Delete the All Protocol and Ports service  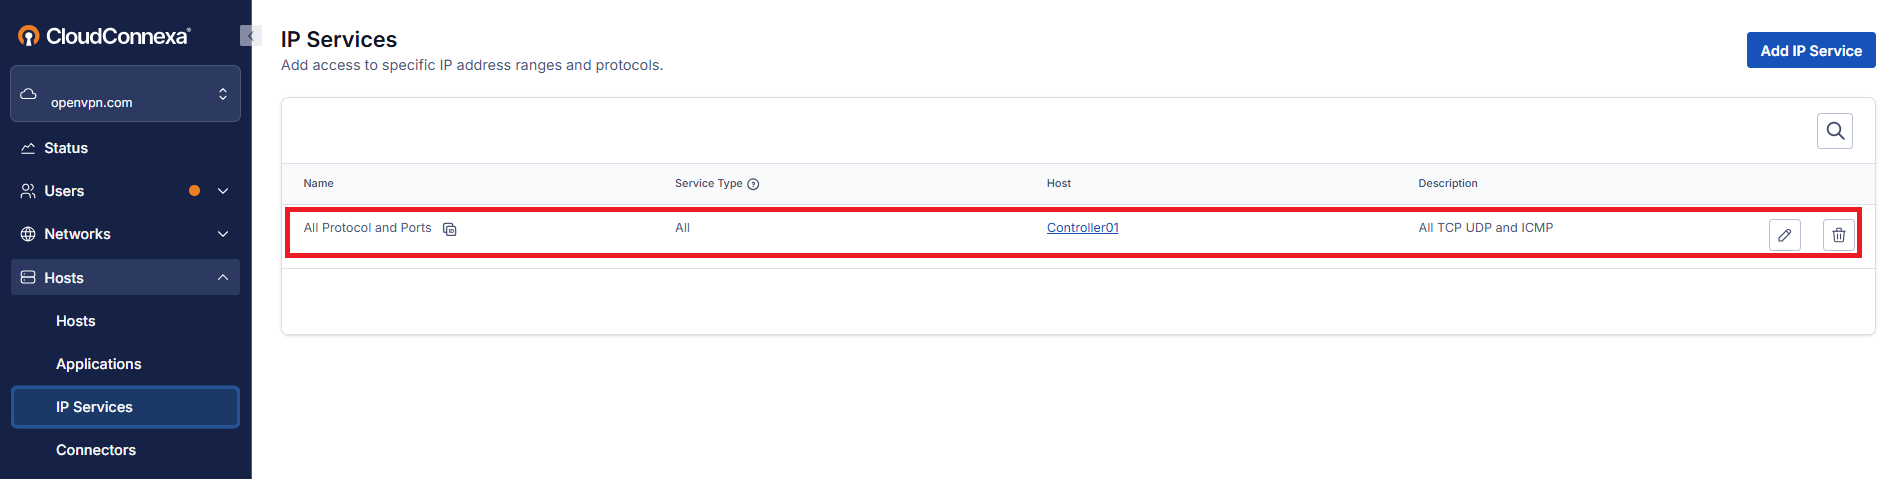1838,235
